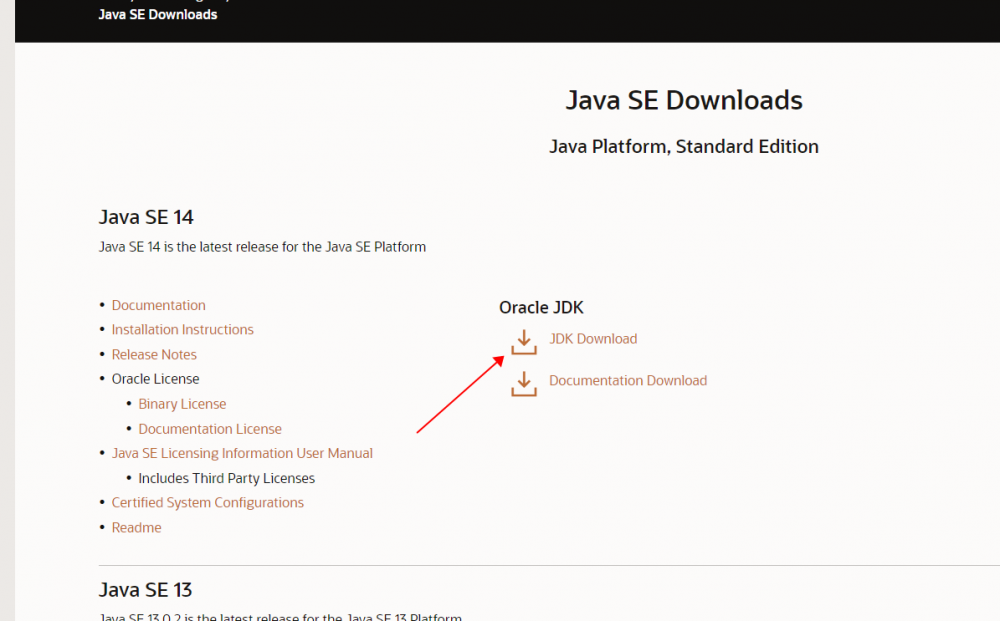Go to Installation Instructions
This screenshot has width=1000, height=621.
tap(183, 330)
